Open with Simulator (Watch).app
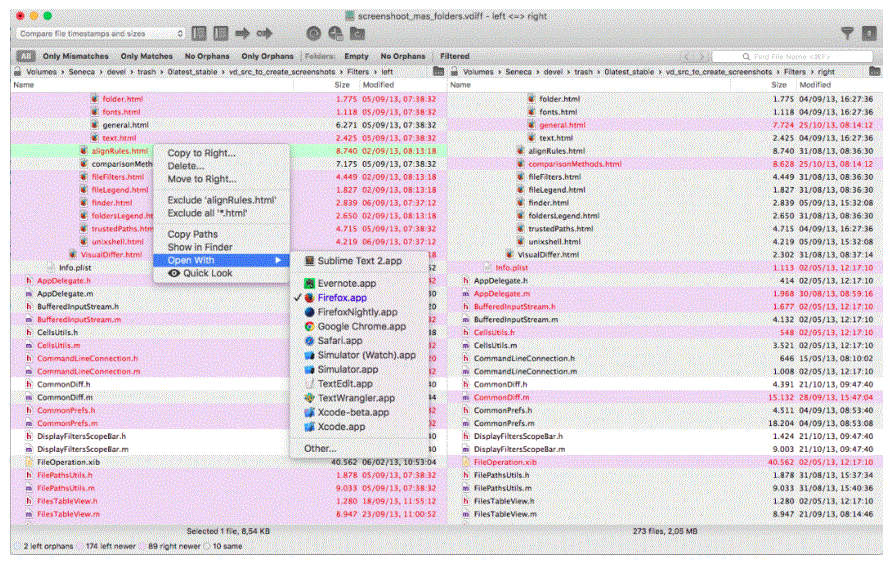The height and width of the screenshot is (570, 893). 360,355
